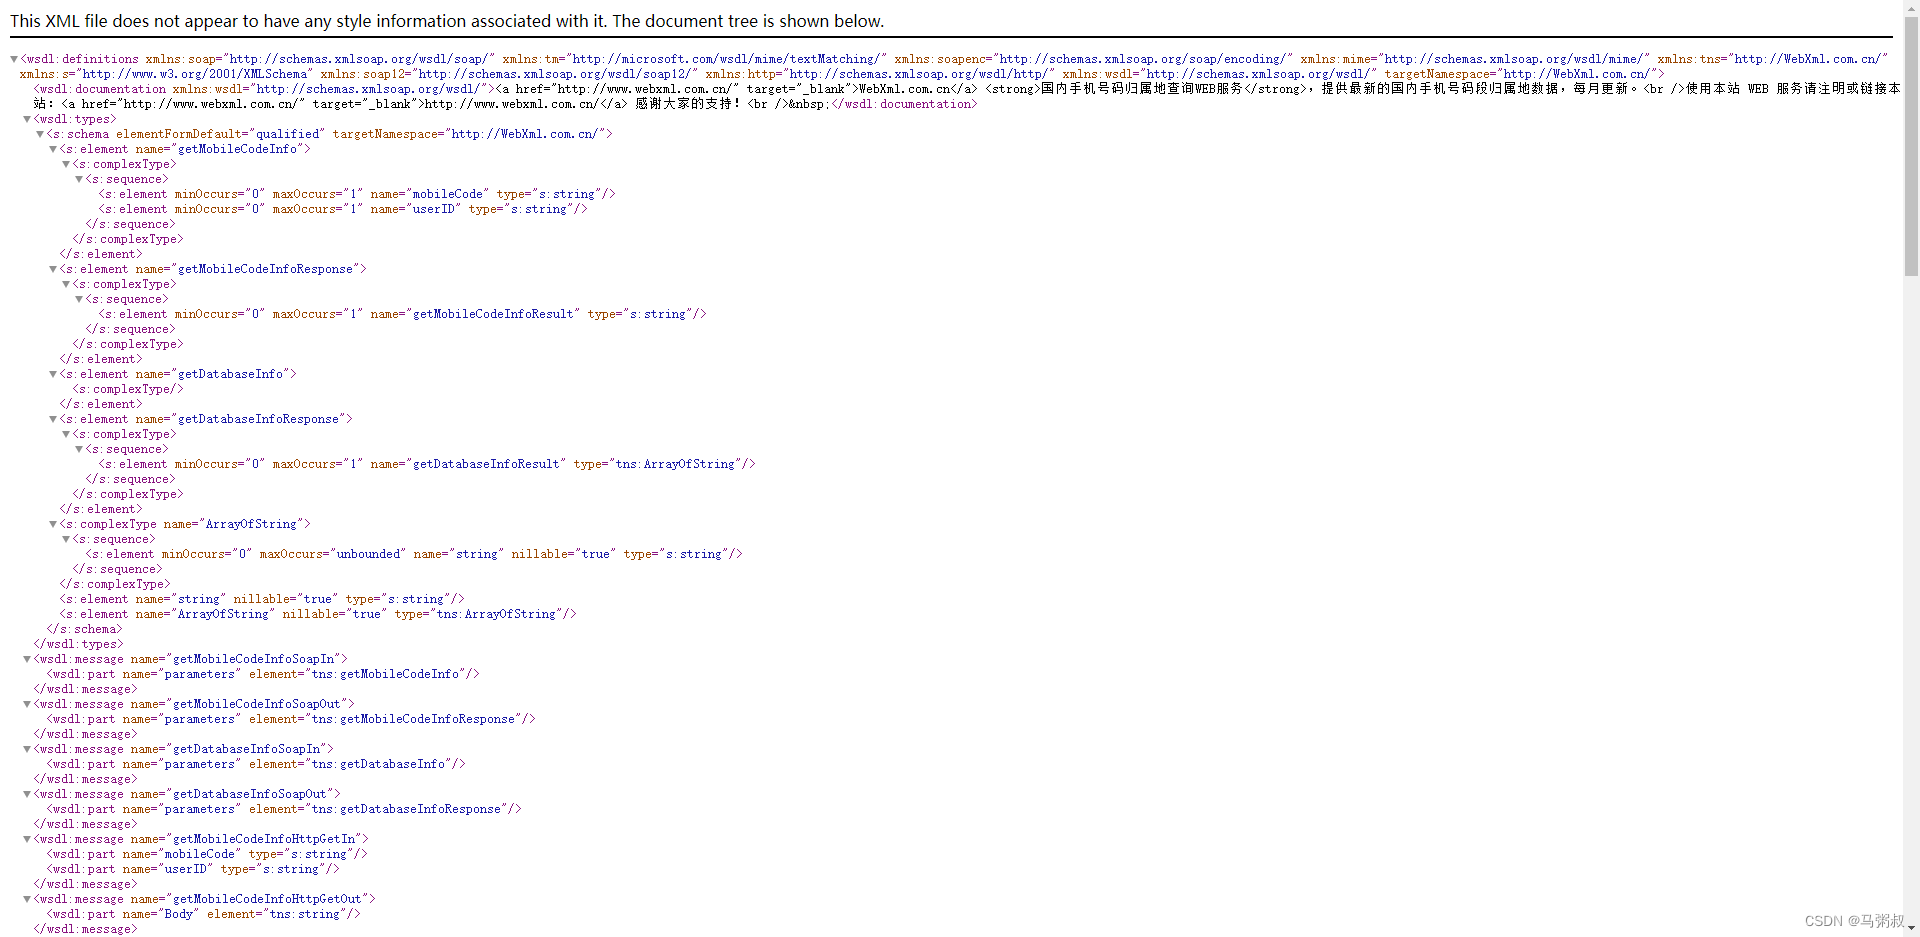Collapse s:complexType name="ArrayOfString" triangle
1920x937 pixels.
[x=53, y=524]
